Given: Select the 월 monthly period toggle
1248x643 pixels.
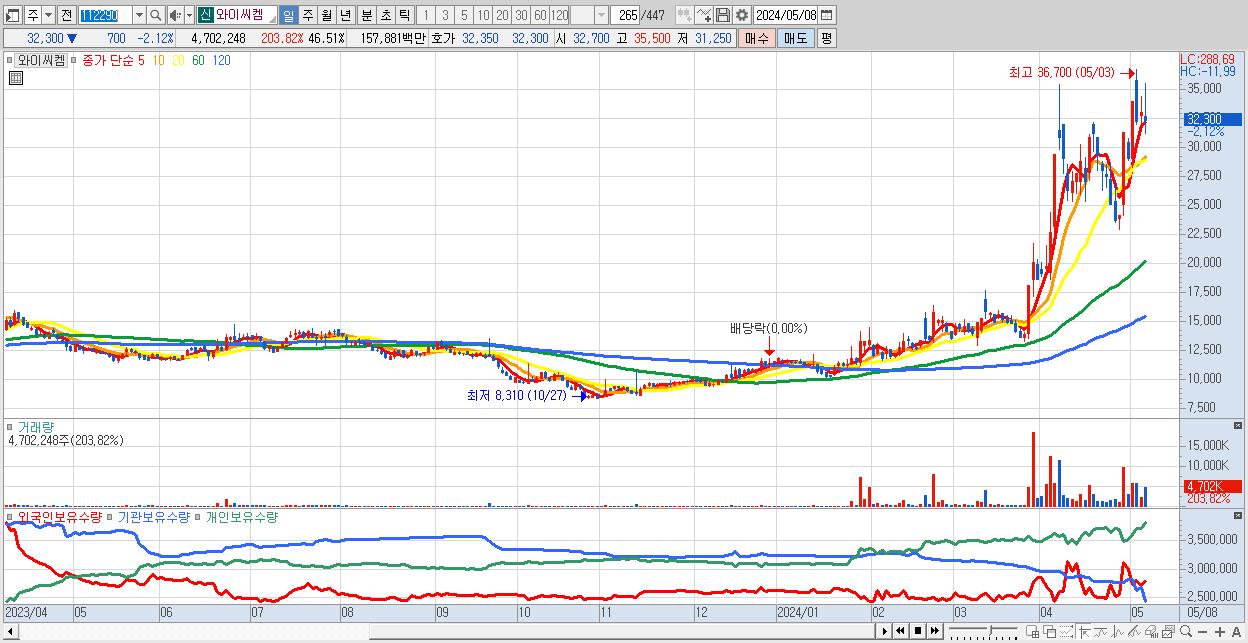Looking at the screenshot, I should click(x=326, y=15).
